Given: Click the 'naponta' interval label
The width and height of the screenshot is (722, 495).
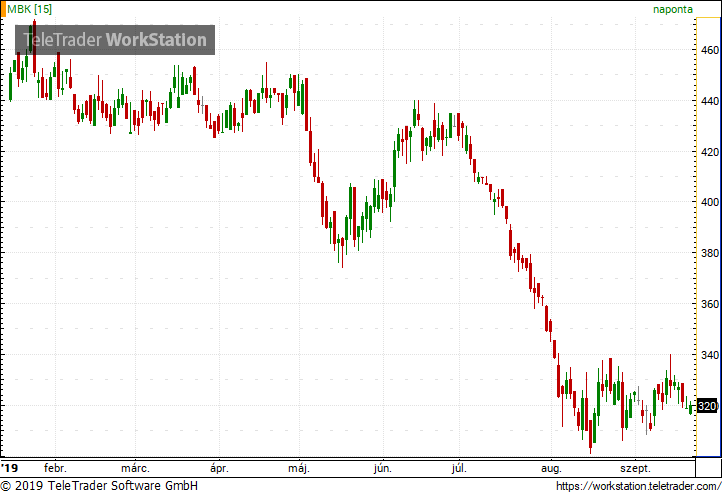Looking at the screenshot, I should [x=673, y=9].
